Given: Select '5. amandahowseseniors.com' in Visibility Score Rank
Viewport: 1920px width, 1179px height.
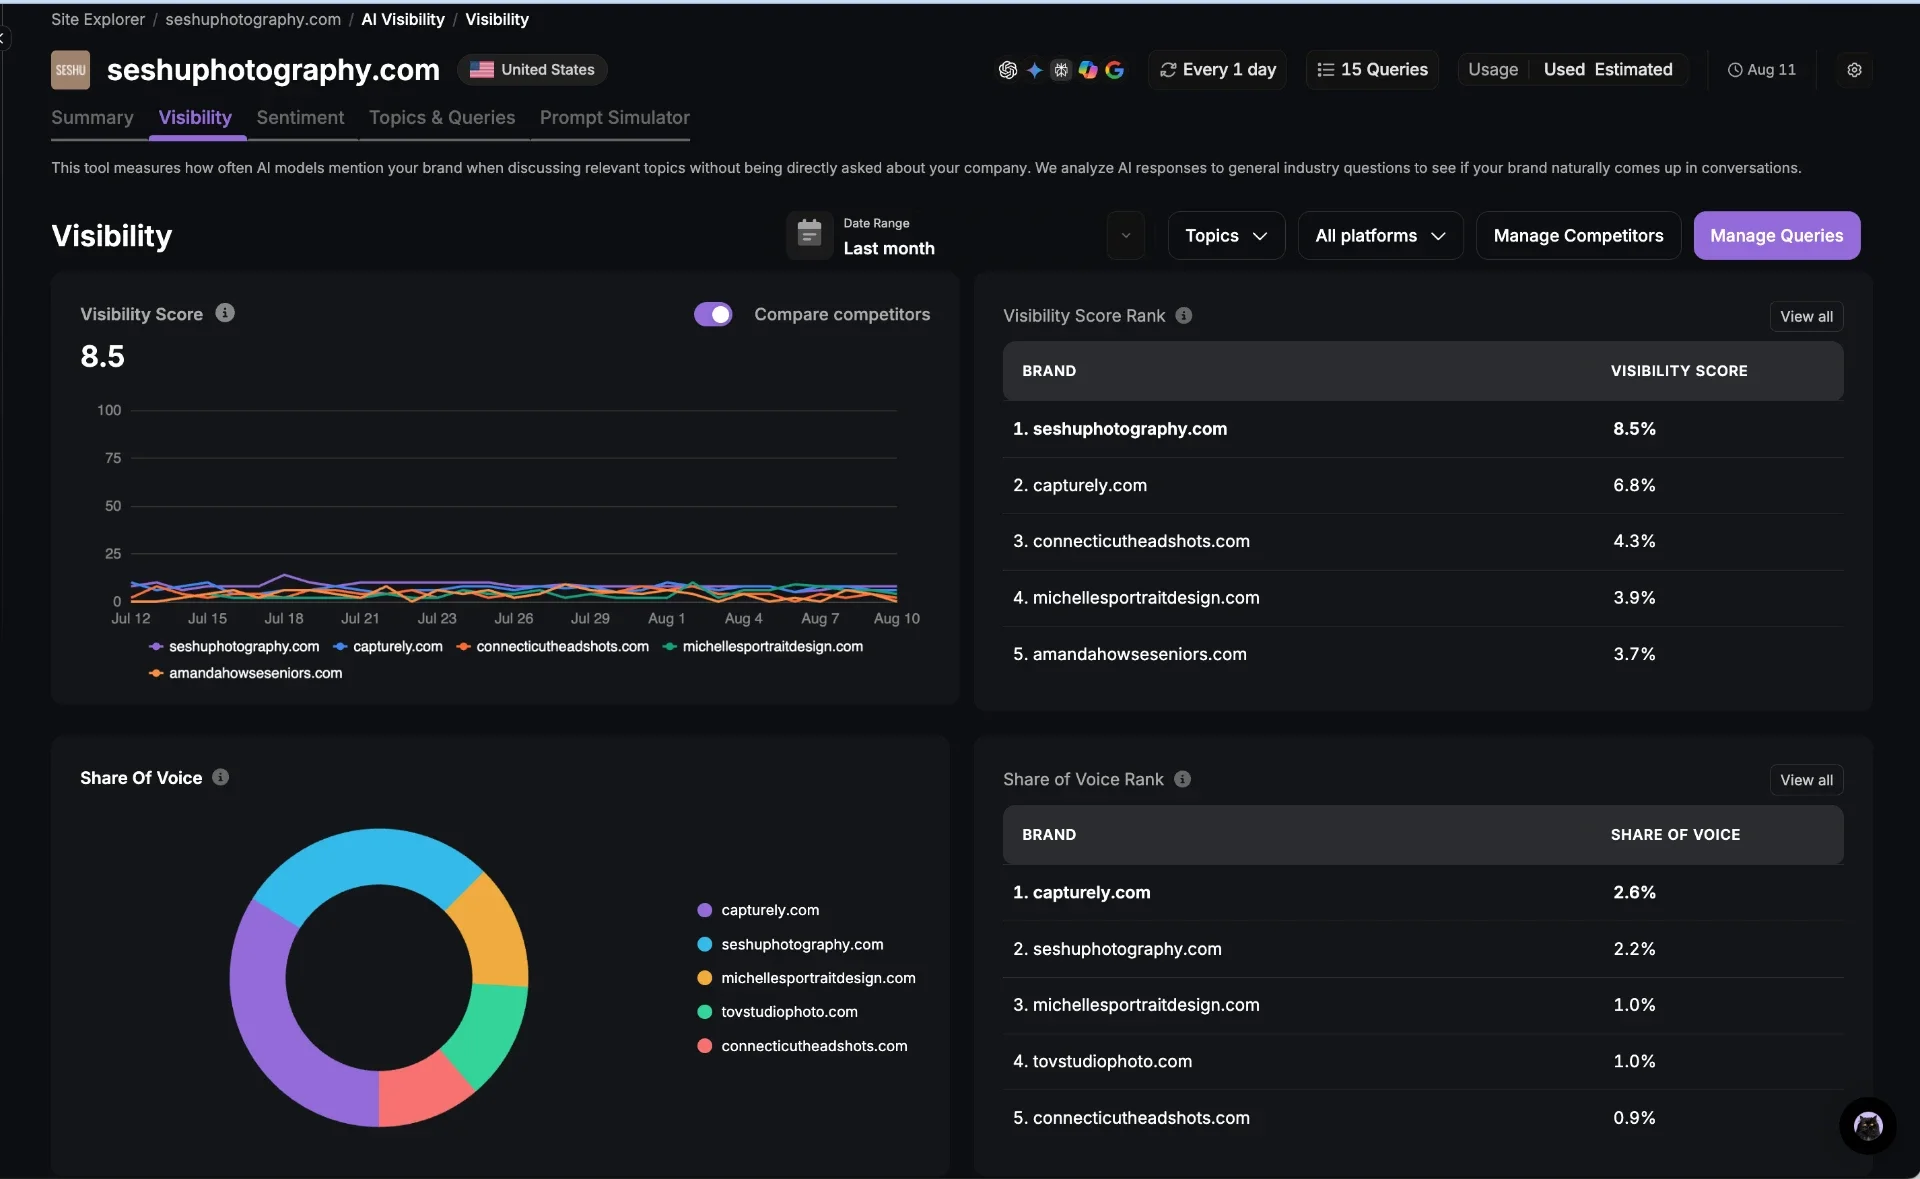Looking at the screenshot, I should click(1423, 655).
